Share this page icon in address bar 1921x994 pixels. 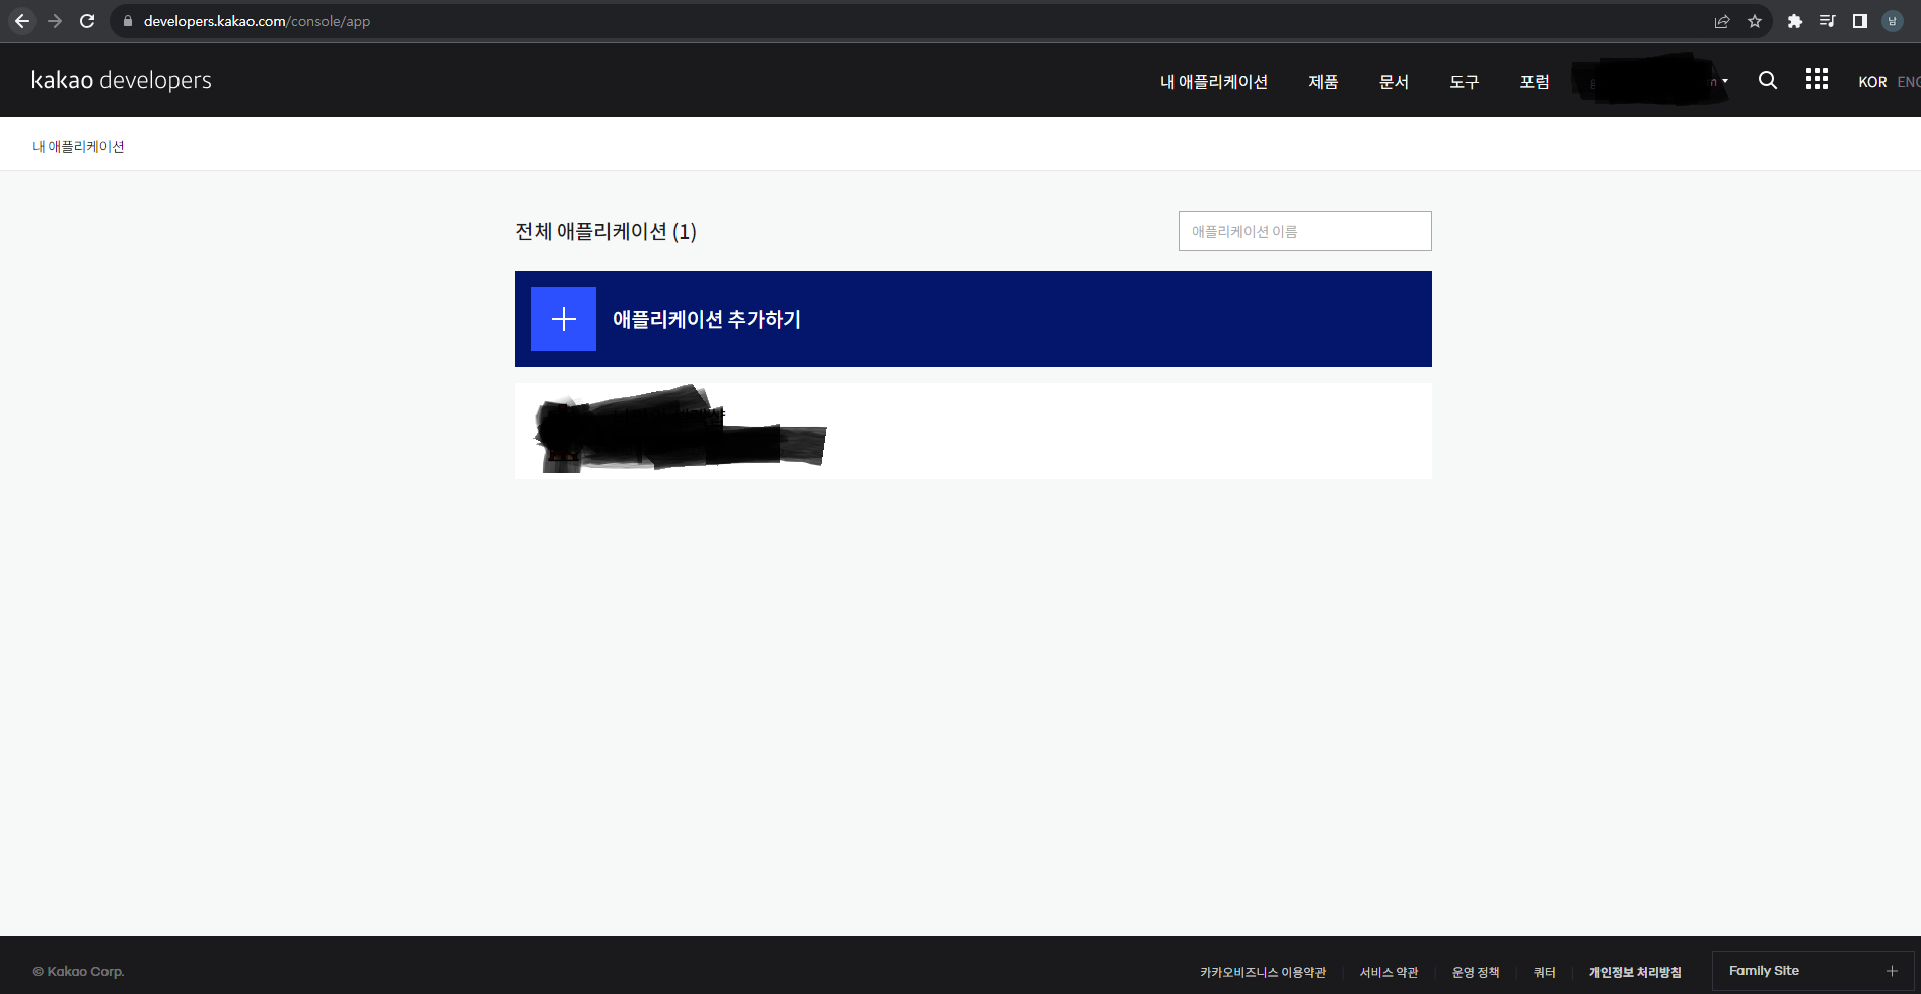click(1722, 21)
